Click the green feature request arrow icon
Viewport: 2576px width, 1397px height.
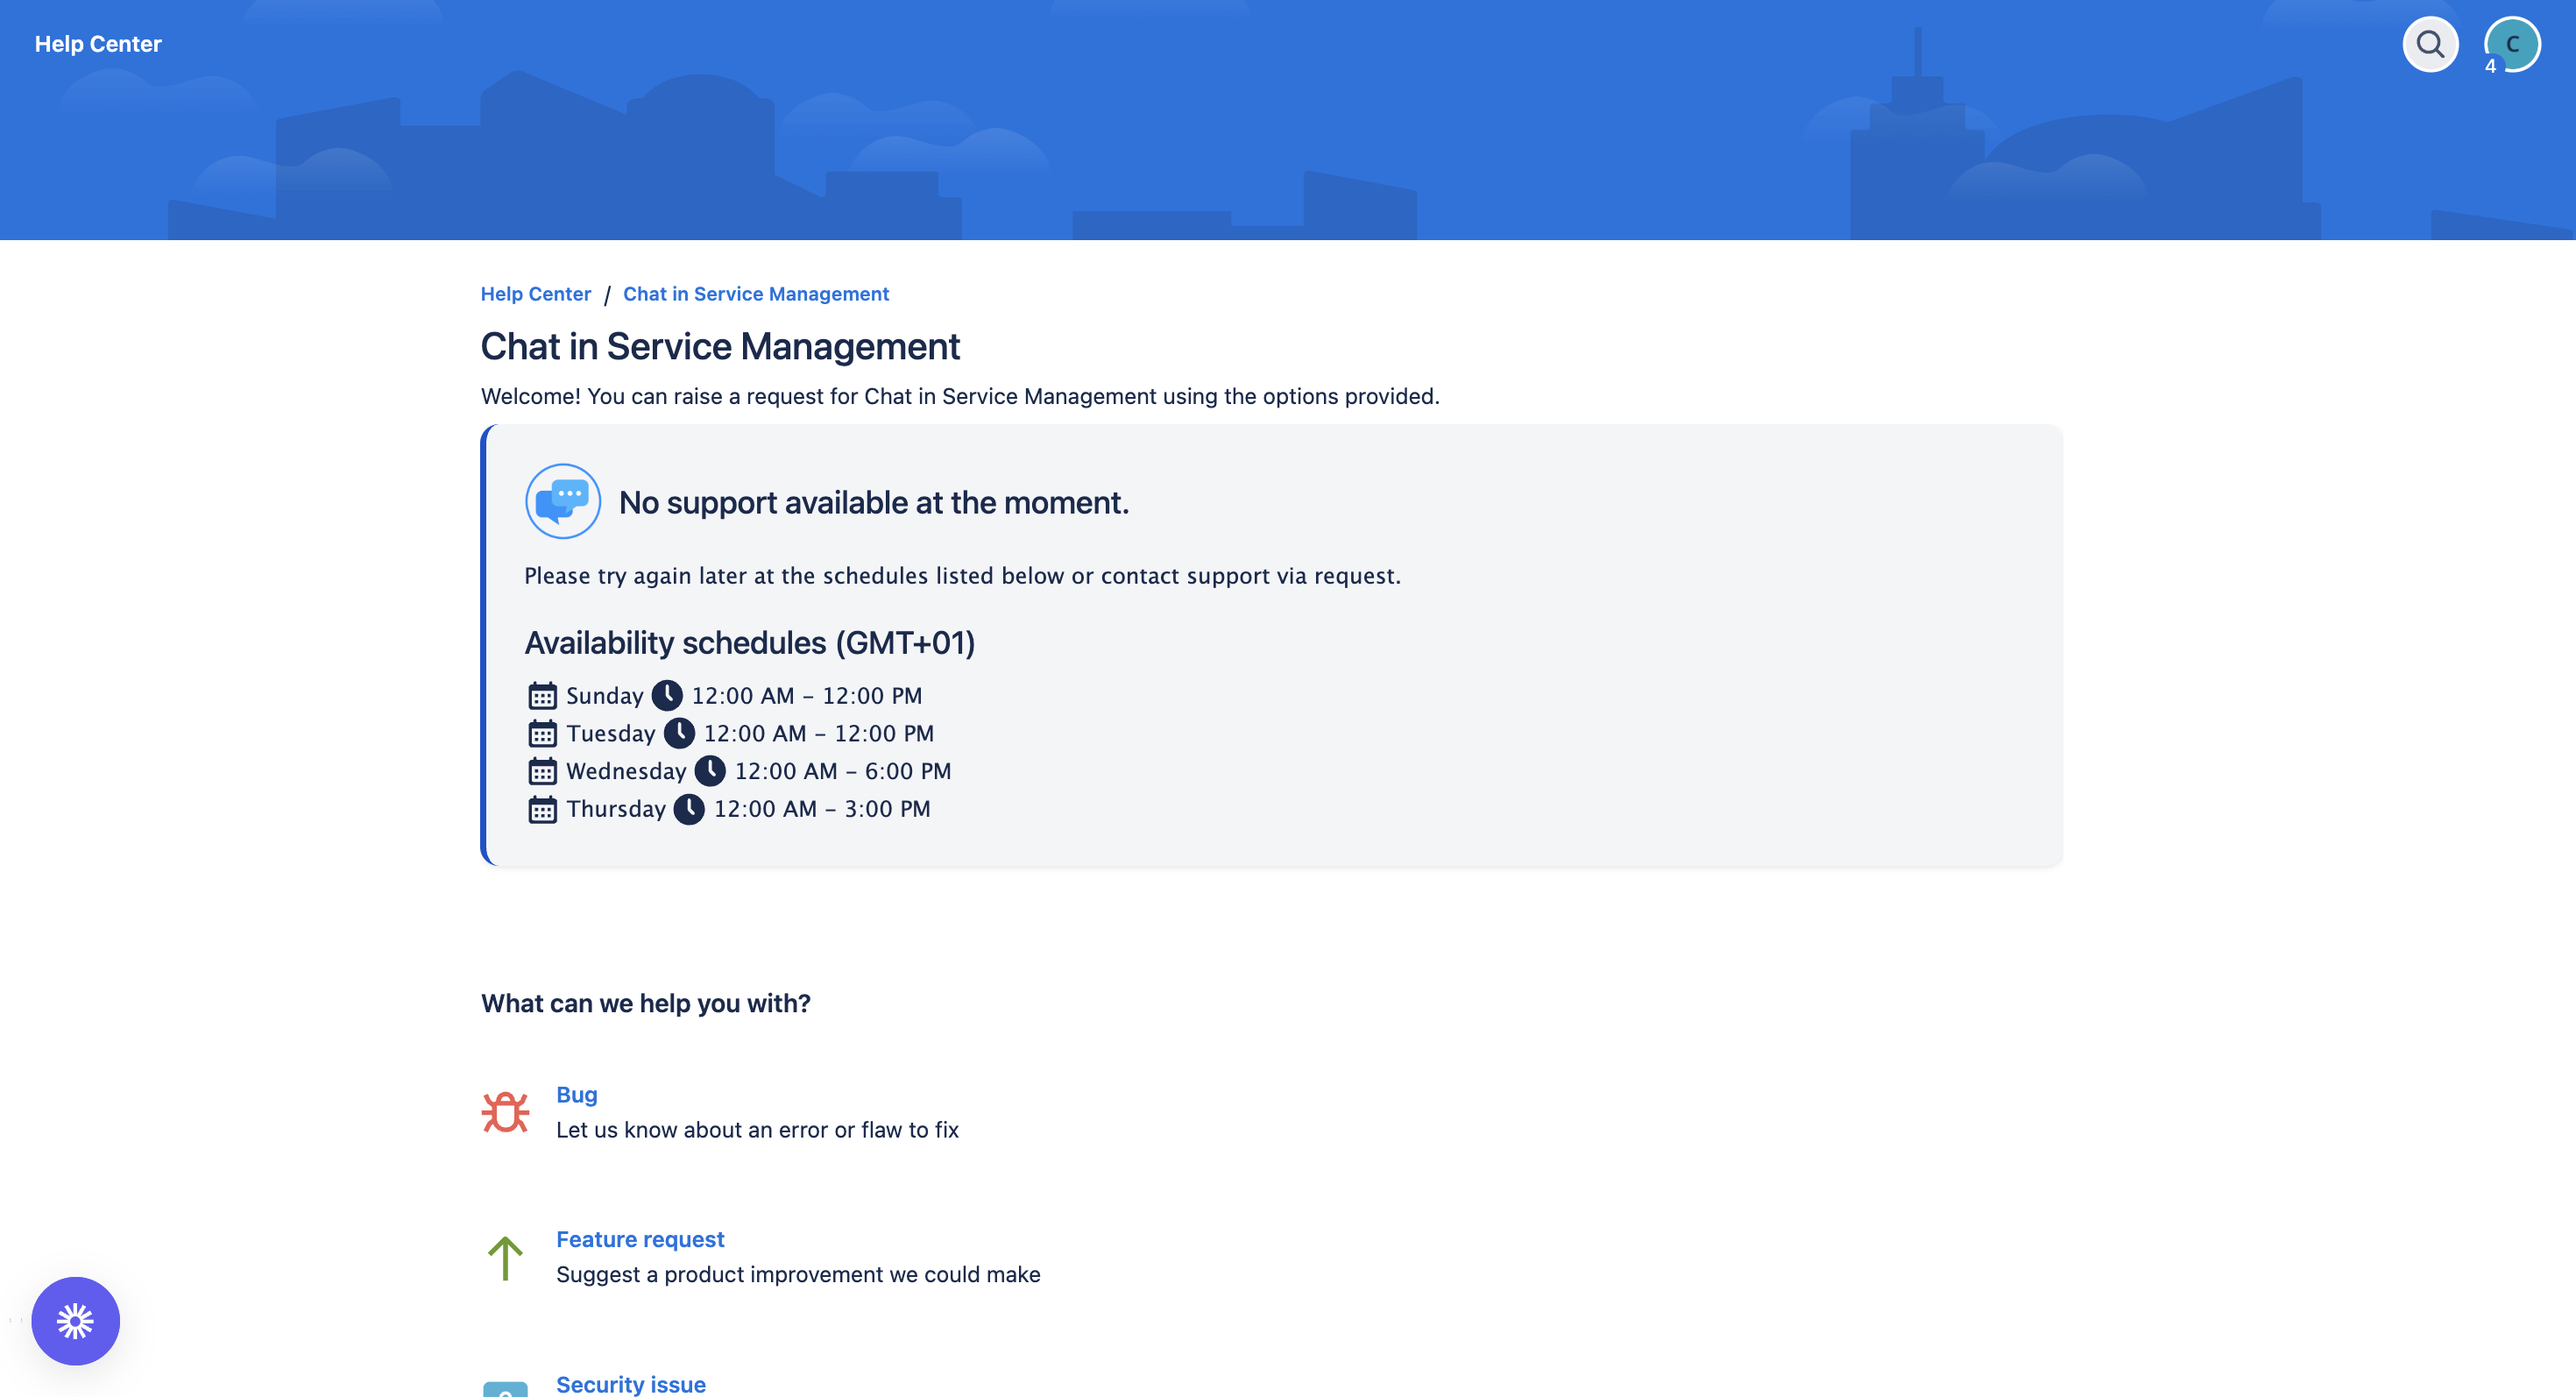(x=505, y=1257)
